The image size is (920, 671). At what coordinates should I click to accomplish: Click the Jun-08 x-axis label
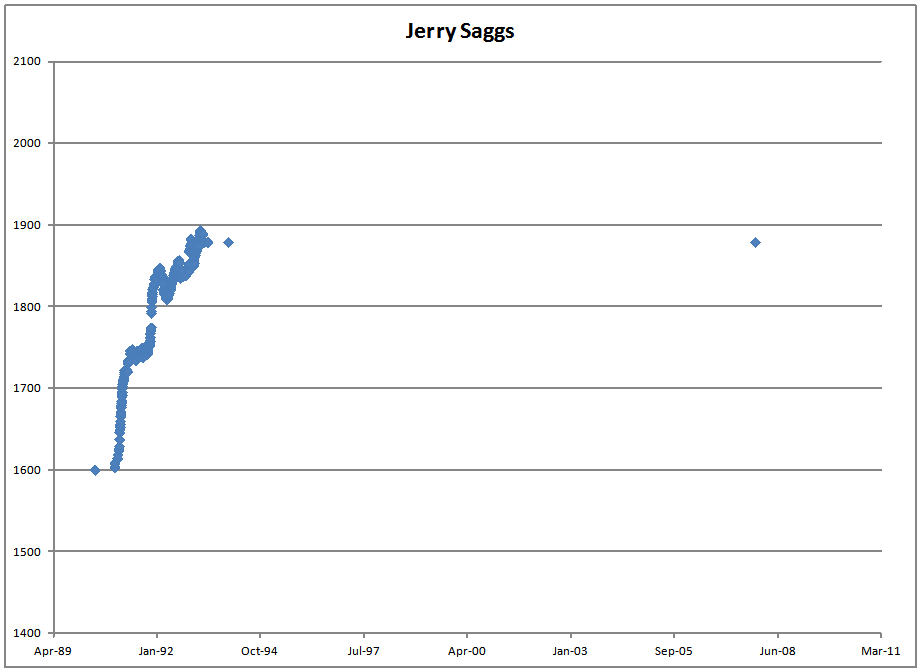point(777,650)
